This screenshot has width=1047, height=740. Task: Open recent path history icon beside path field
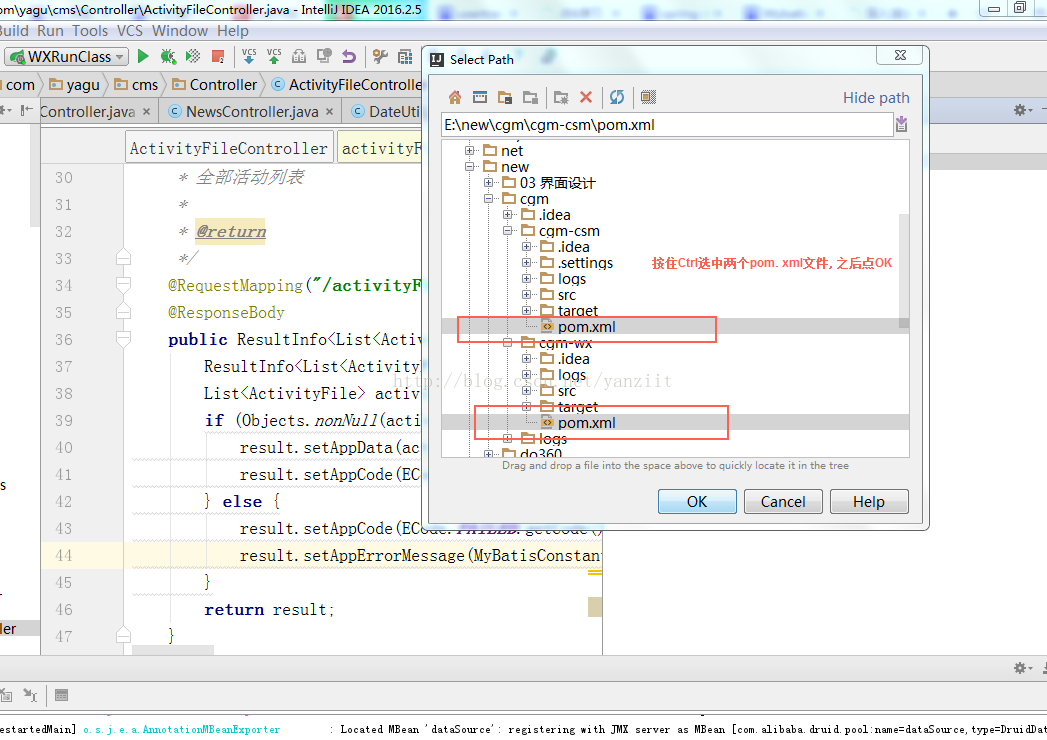901,124
